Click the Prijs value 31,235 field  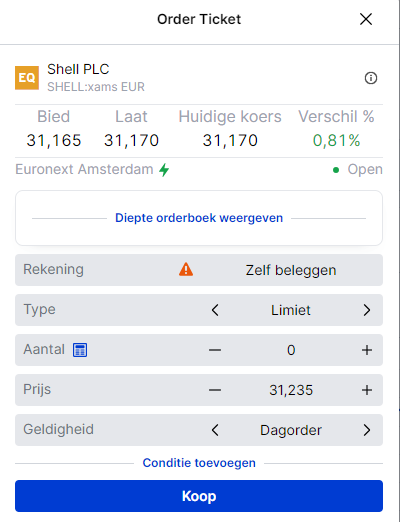(291, 390)
